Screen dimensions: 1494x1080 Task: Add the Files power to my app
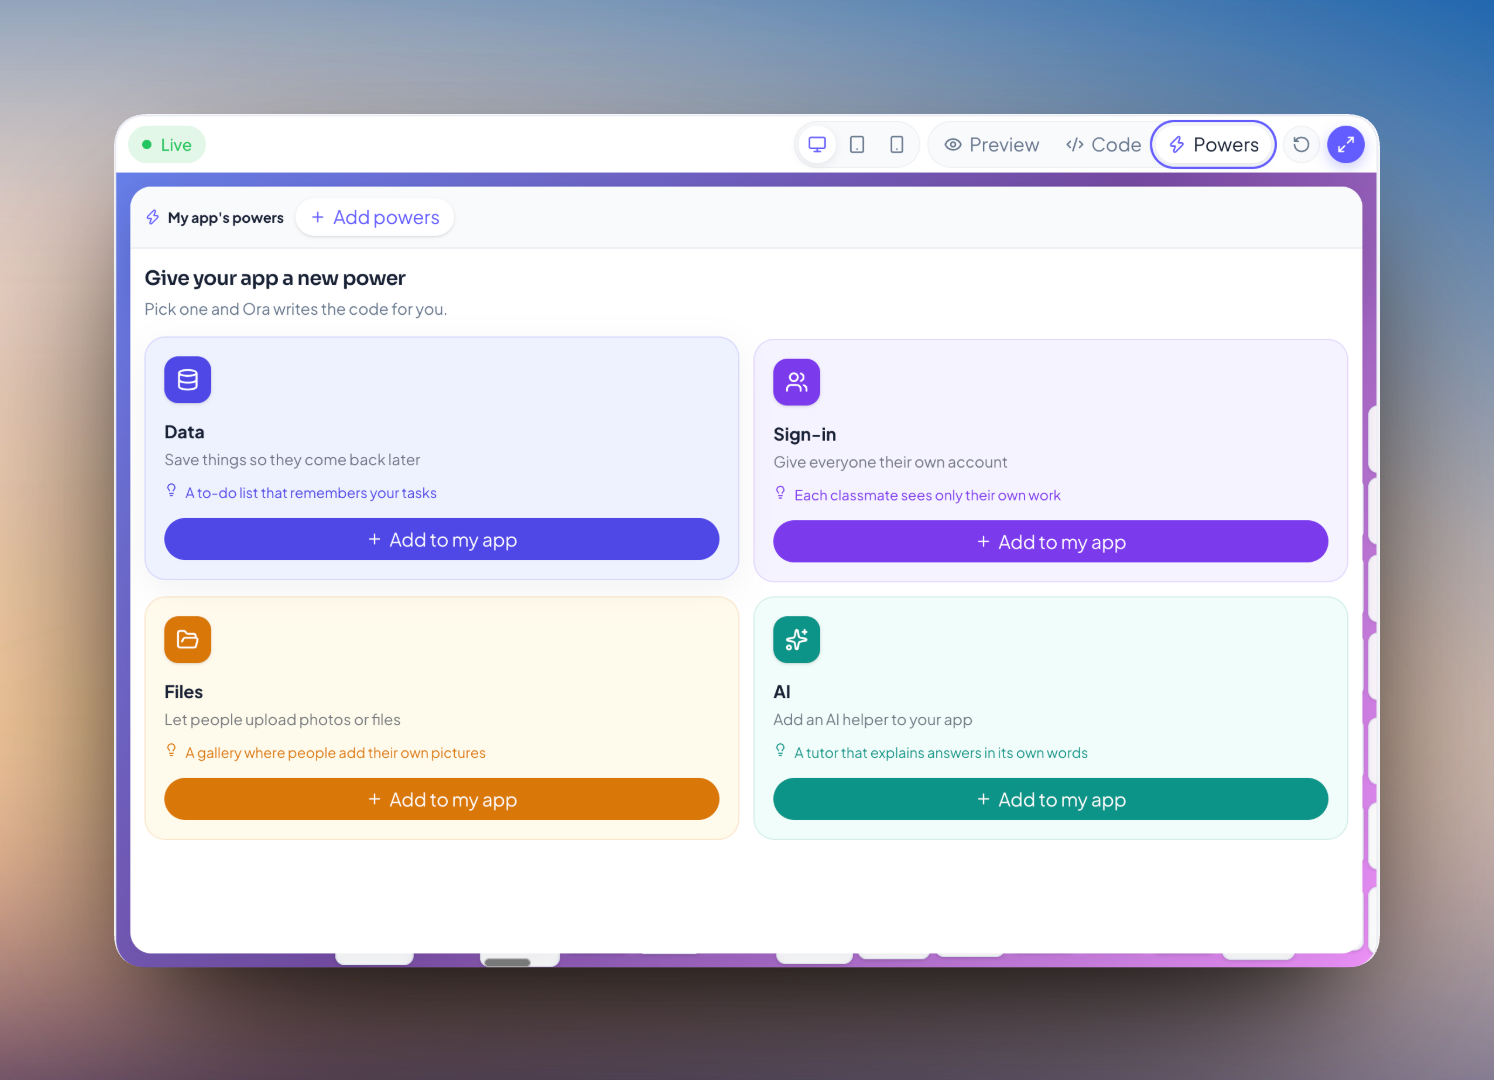(x=442, y=800)
